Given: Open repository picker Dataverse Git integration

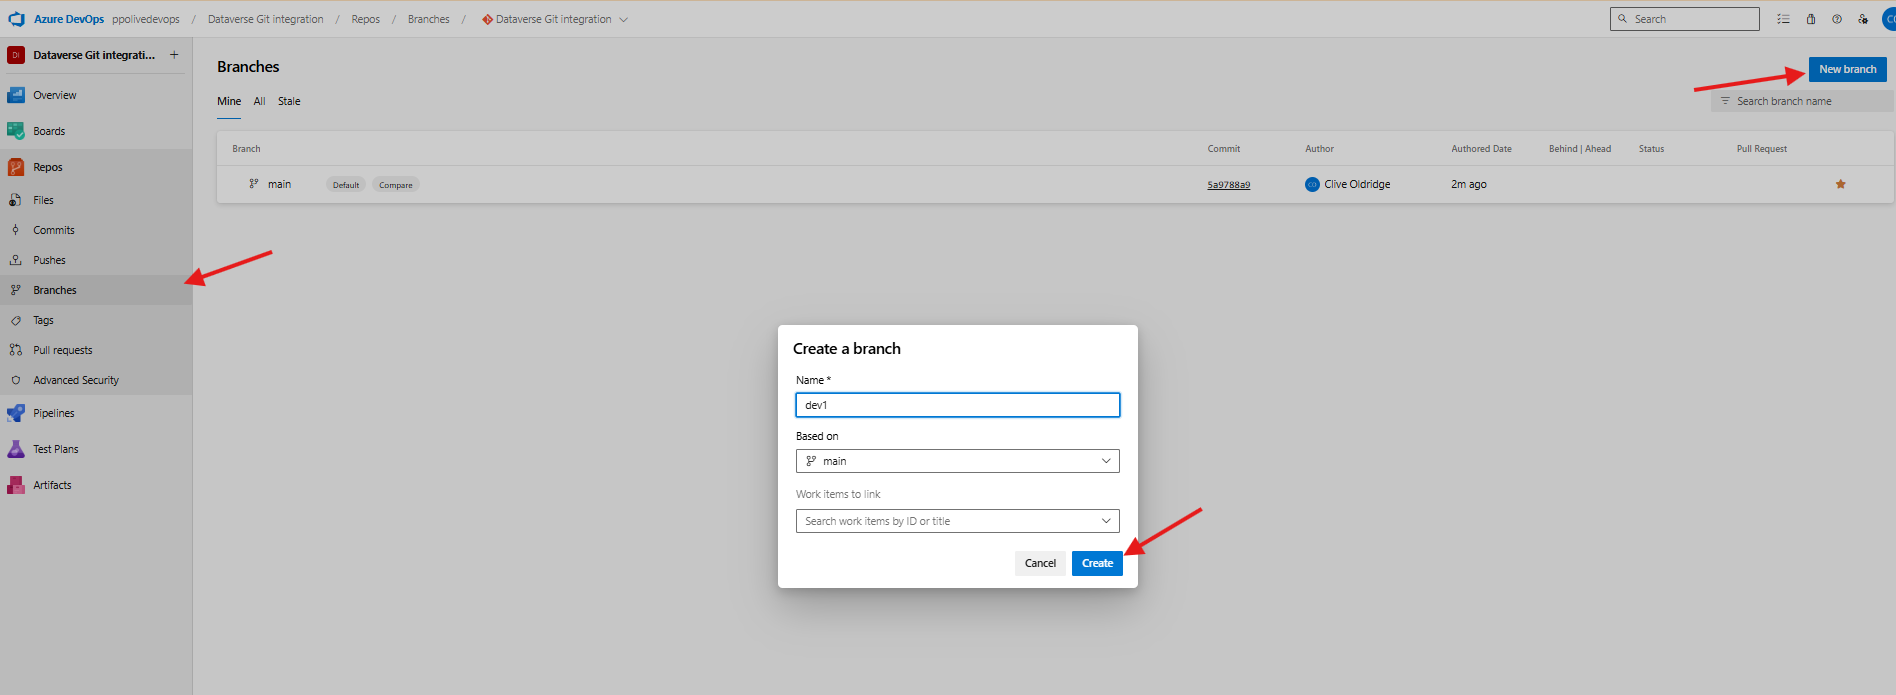Looking at the screenshot, I should click(x=555, y=19).
